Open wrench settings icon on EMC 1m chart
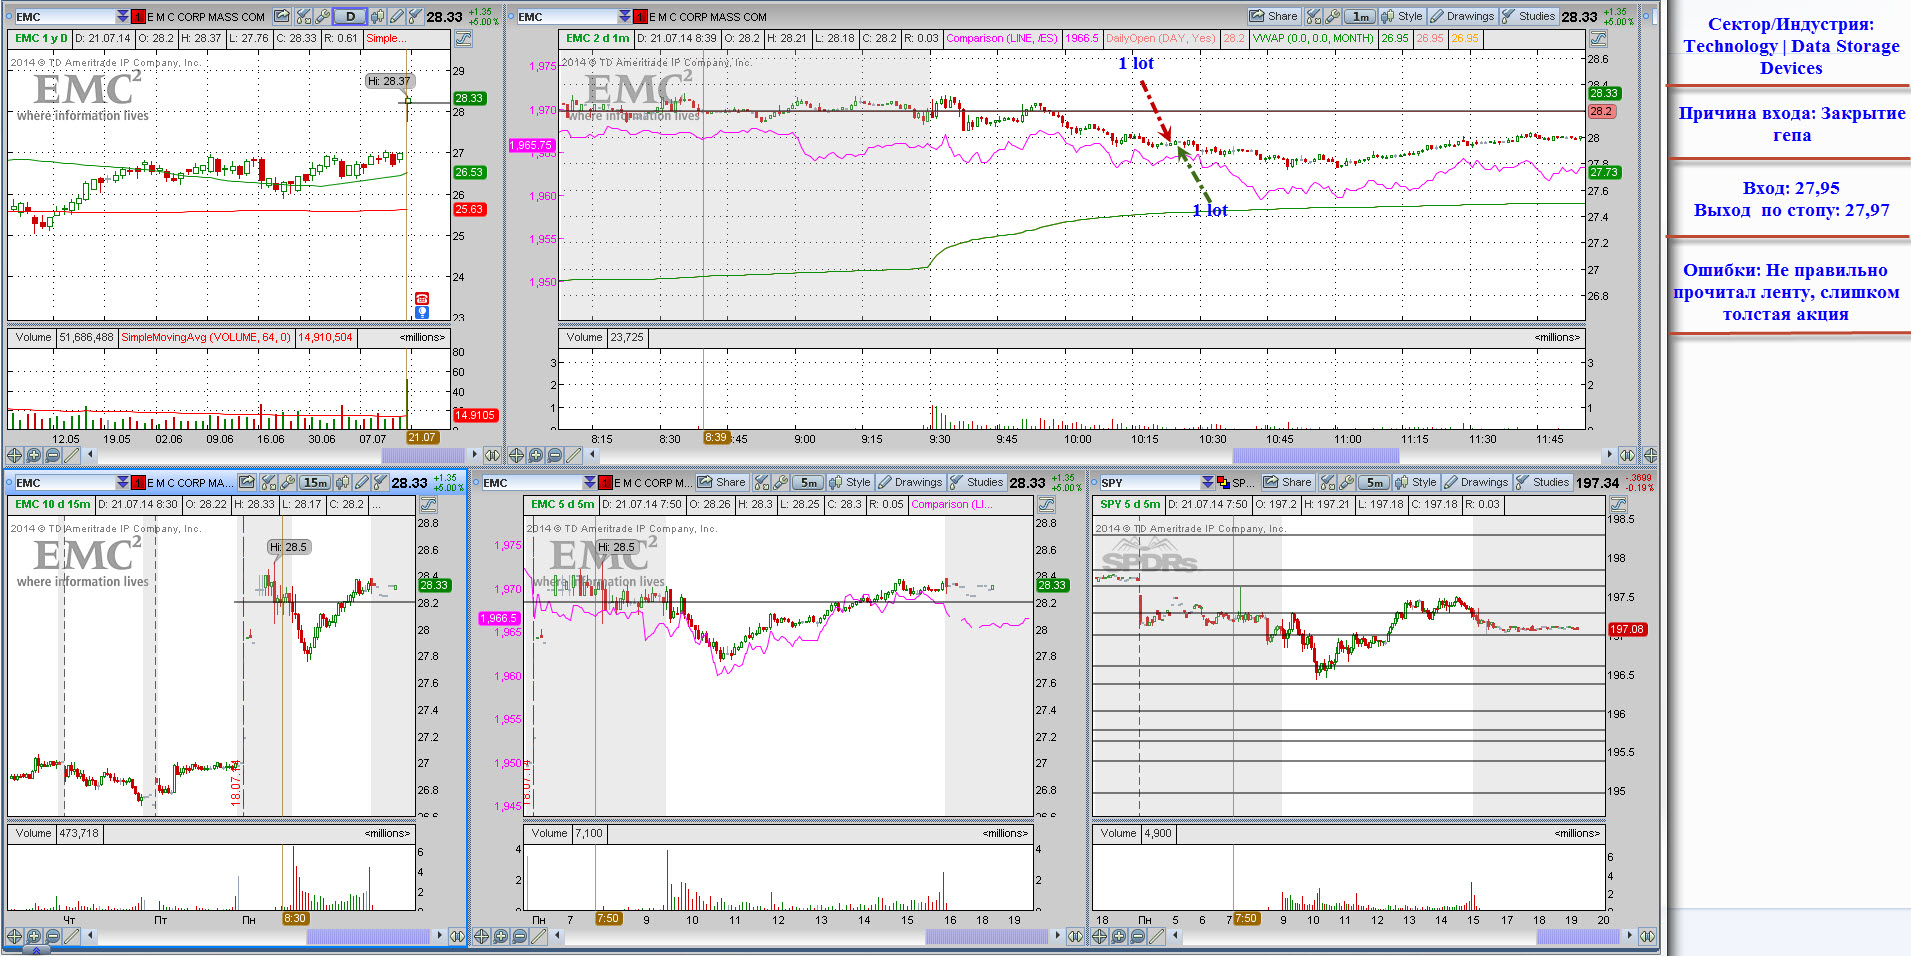Viewport: 1911px width, 956px height. 1332,16
